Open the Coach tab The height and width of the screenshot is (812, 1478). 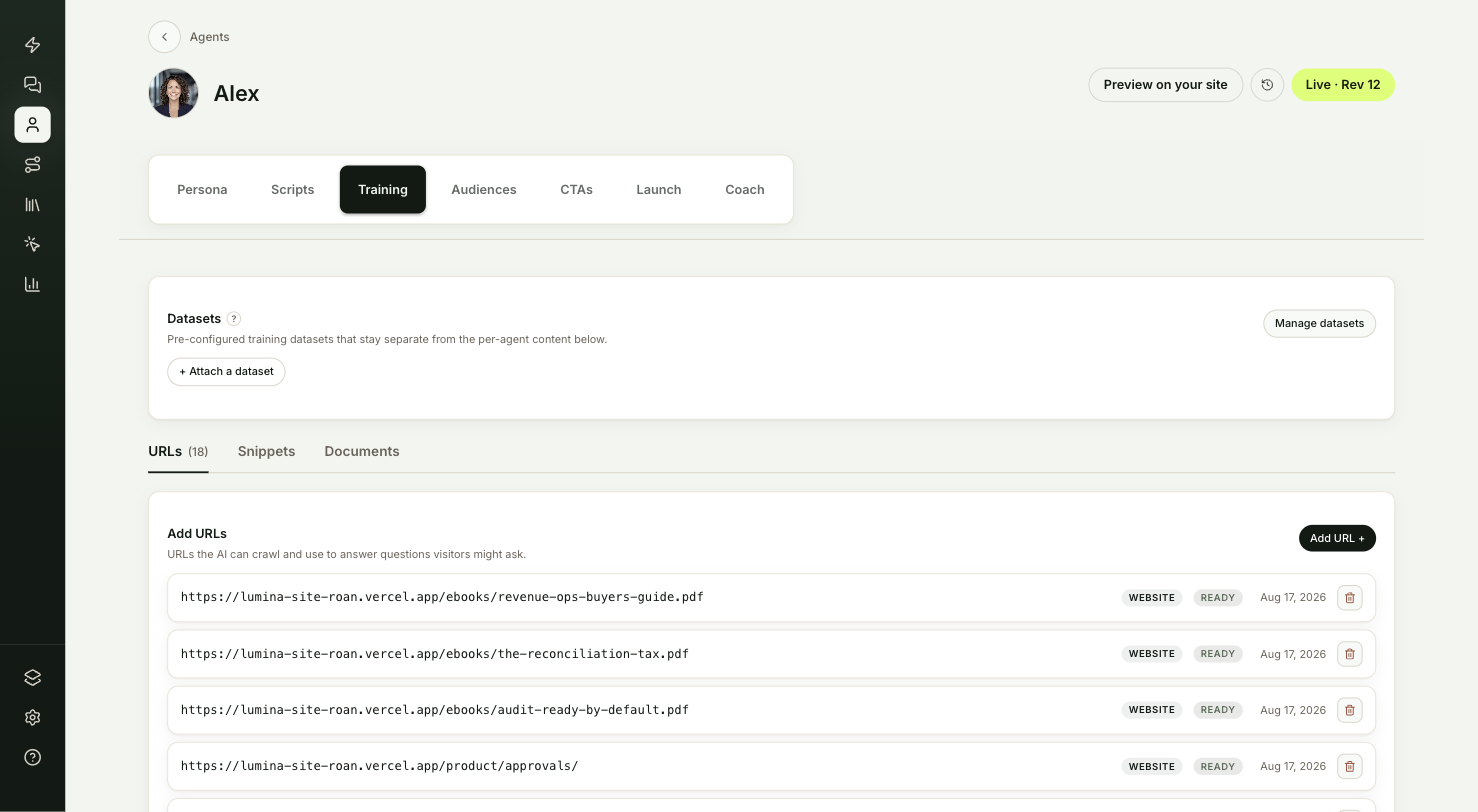click(745, 190)
